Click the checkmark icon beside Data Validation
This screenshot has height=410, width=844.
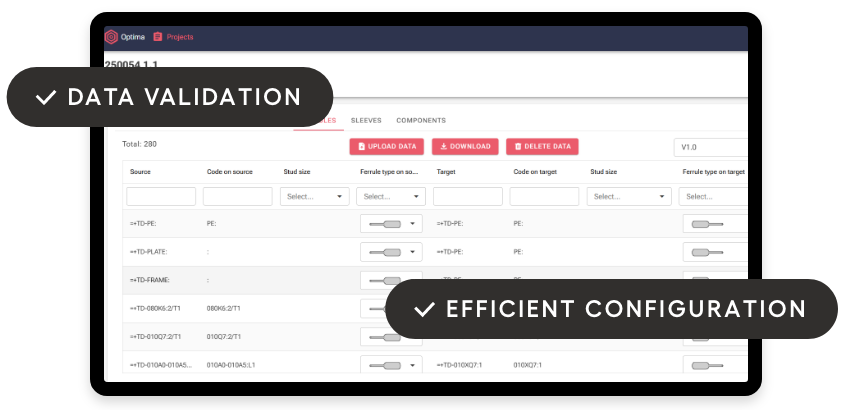(x=45, y=97)
